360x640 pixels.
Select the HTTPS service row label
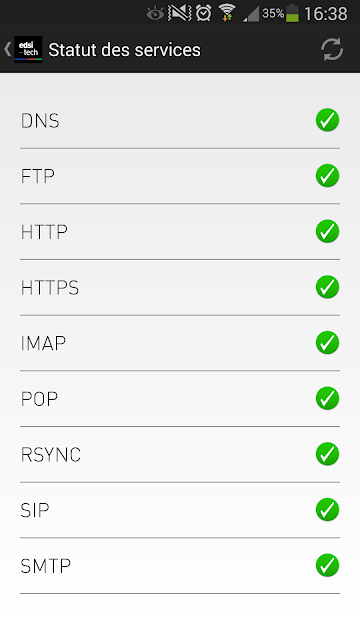click(50, 288)
